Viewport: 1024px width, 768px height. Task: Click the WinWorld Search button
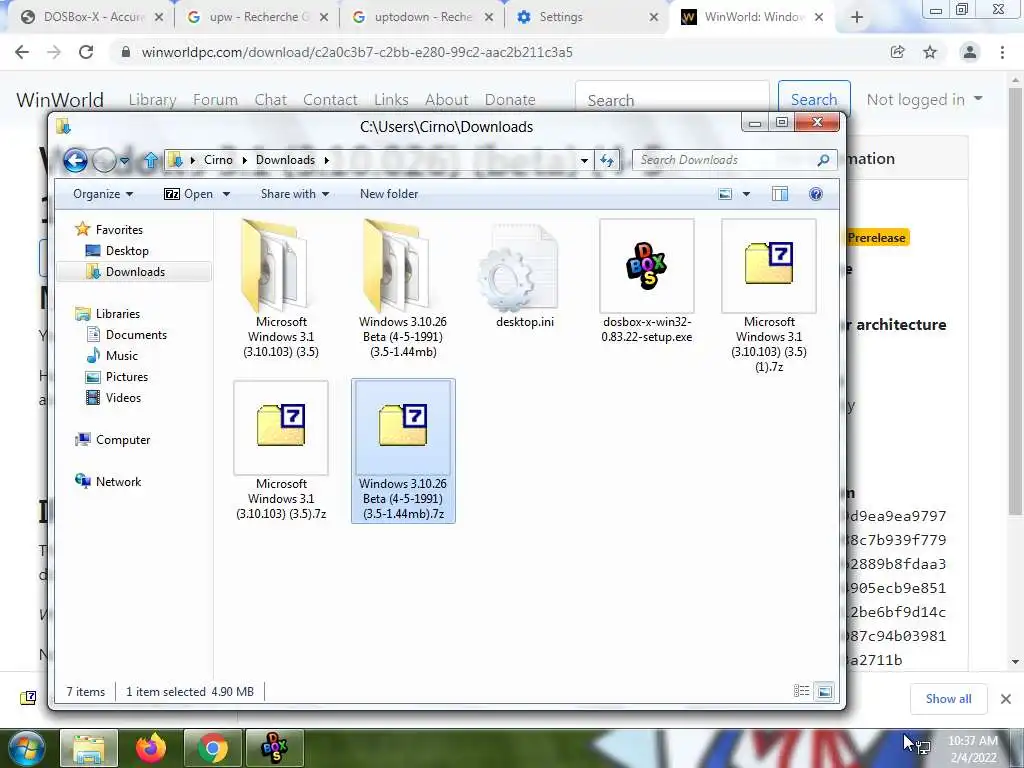point(814,99)
